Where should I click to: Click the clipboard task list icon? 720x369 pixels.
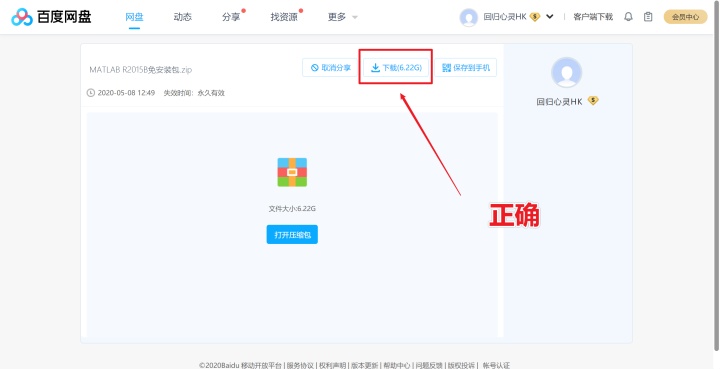[648, 17]
